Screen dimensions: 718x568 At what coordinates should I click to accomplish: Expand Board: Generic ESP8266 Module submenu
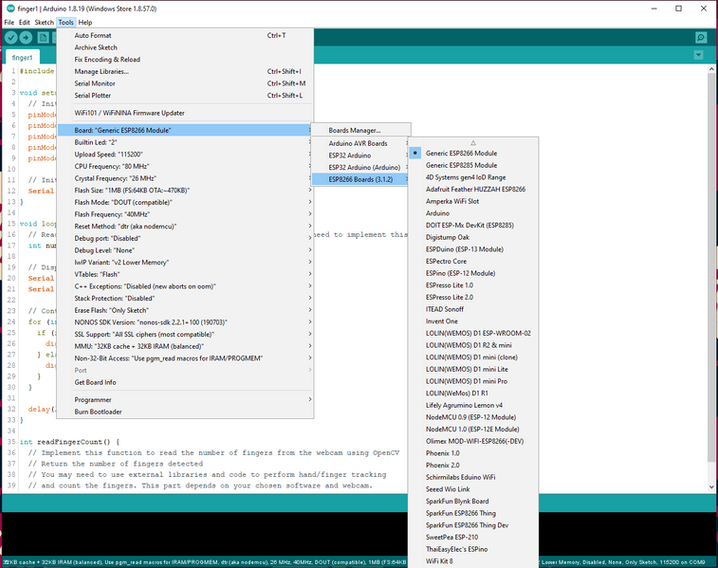point(185,130)
